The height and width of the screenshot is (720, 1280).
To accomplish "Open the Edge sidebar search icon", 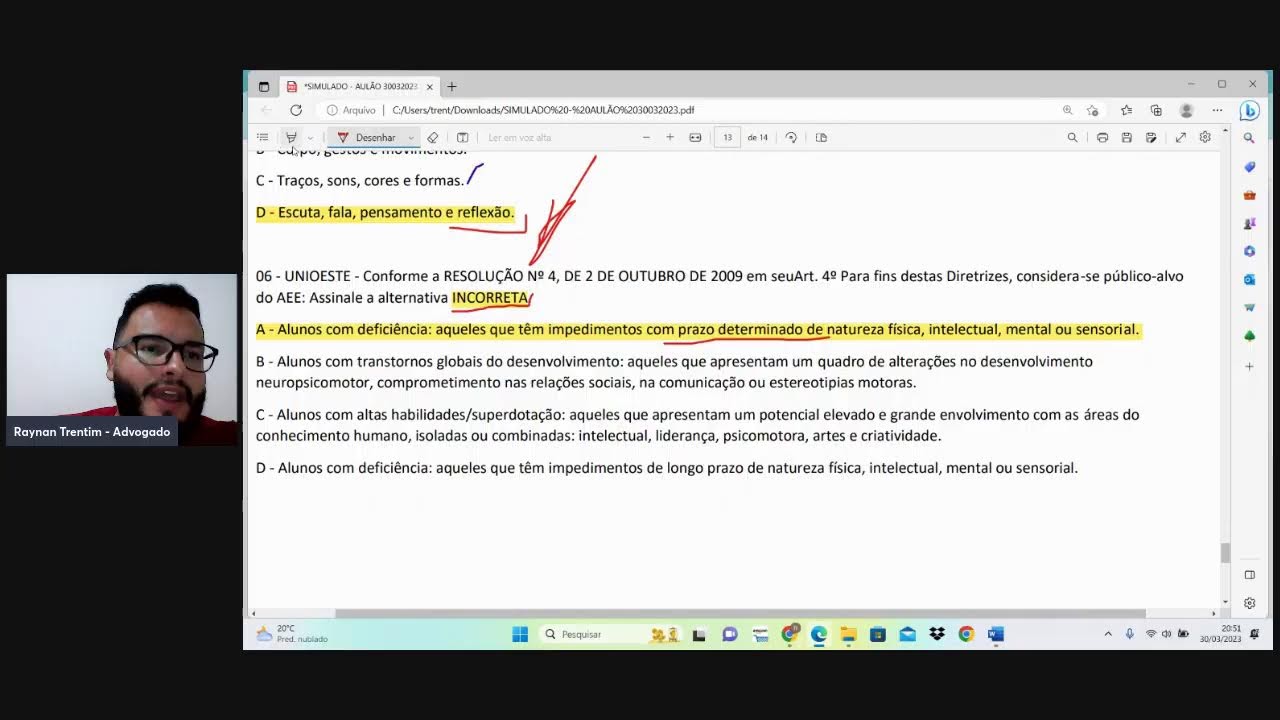I will [1249, 138].
